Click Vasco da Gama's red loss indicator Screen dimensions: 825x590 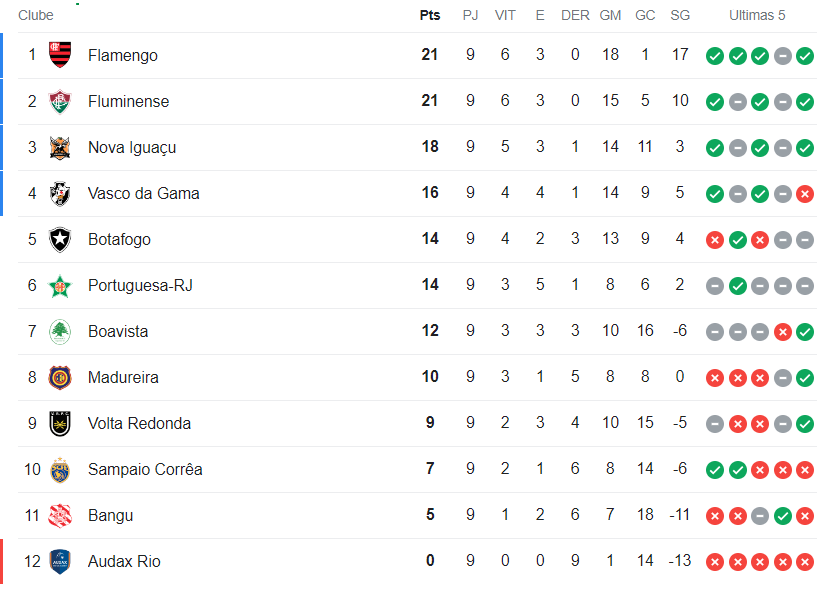click(x=805, y=194)
